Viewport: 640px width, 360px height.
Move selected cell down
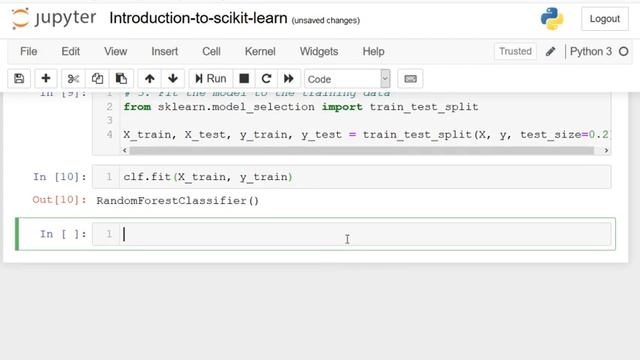click(173, 79)
